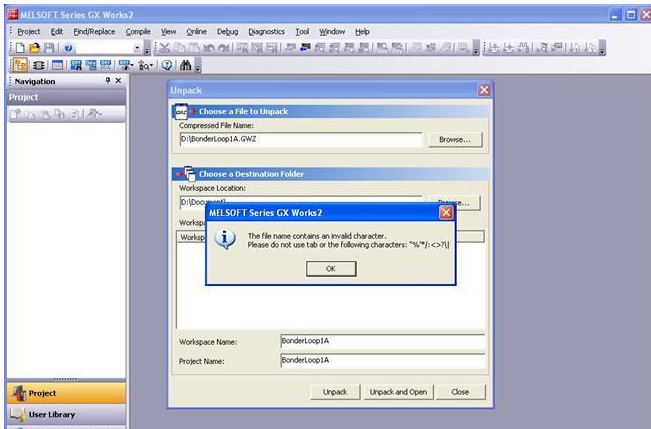Click the Copy toolbar icon
The image size is (651, 429).
tap(179, 48)
